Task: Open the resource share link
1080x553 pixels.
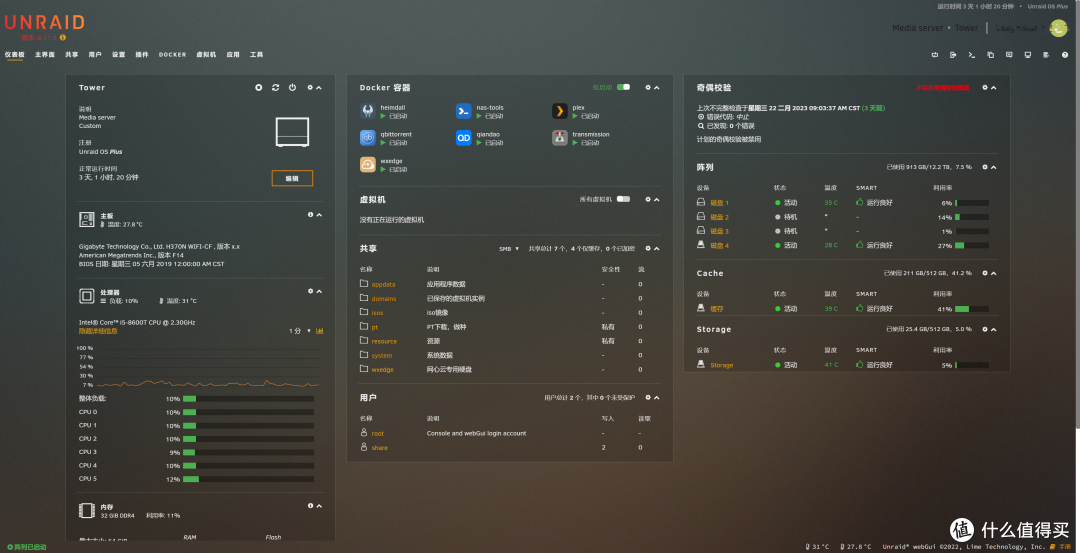Action: [x=384, y=342]
